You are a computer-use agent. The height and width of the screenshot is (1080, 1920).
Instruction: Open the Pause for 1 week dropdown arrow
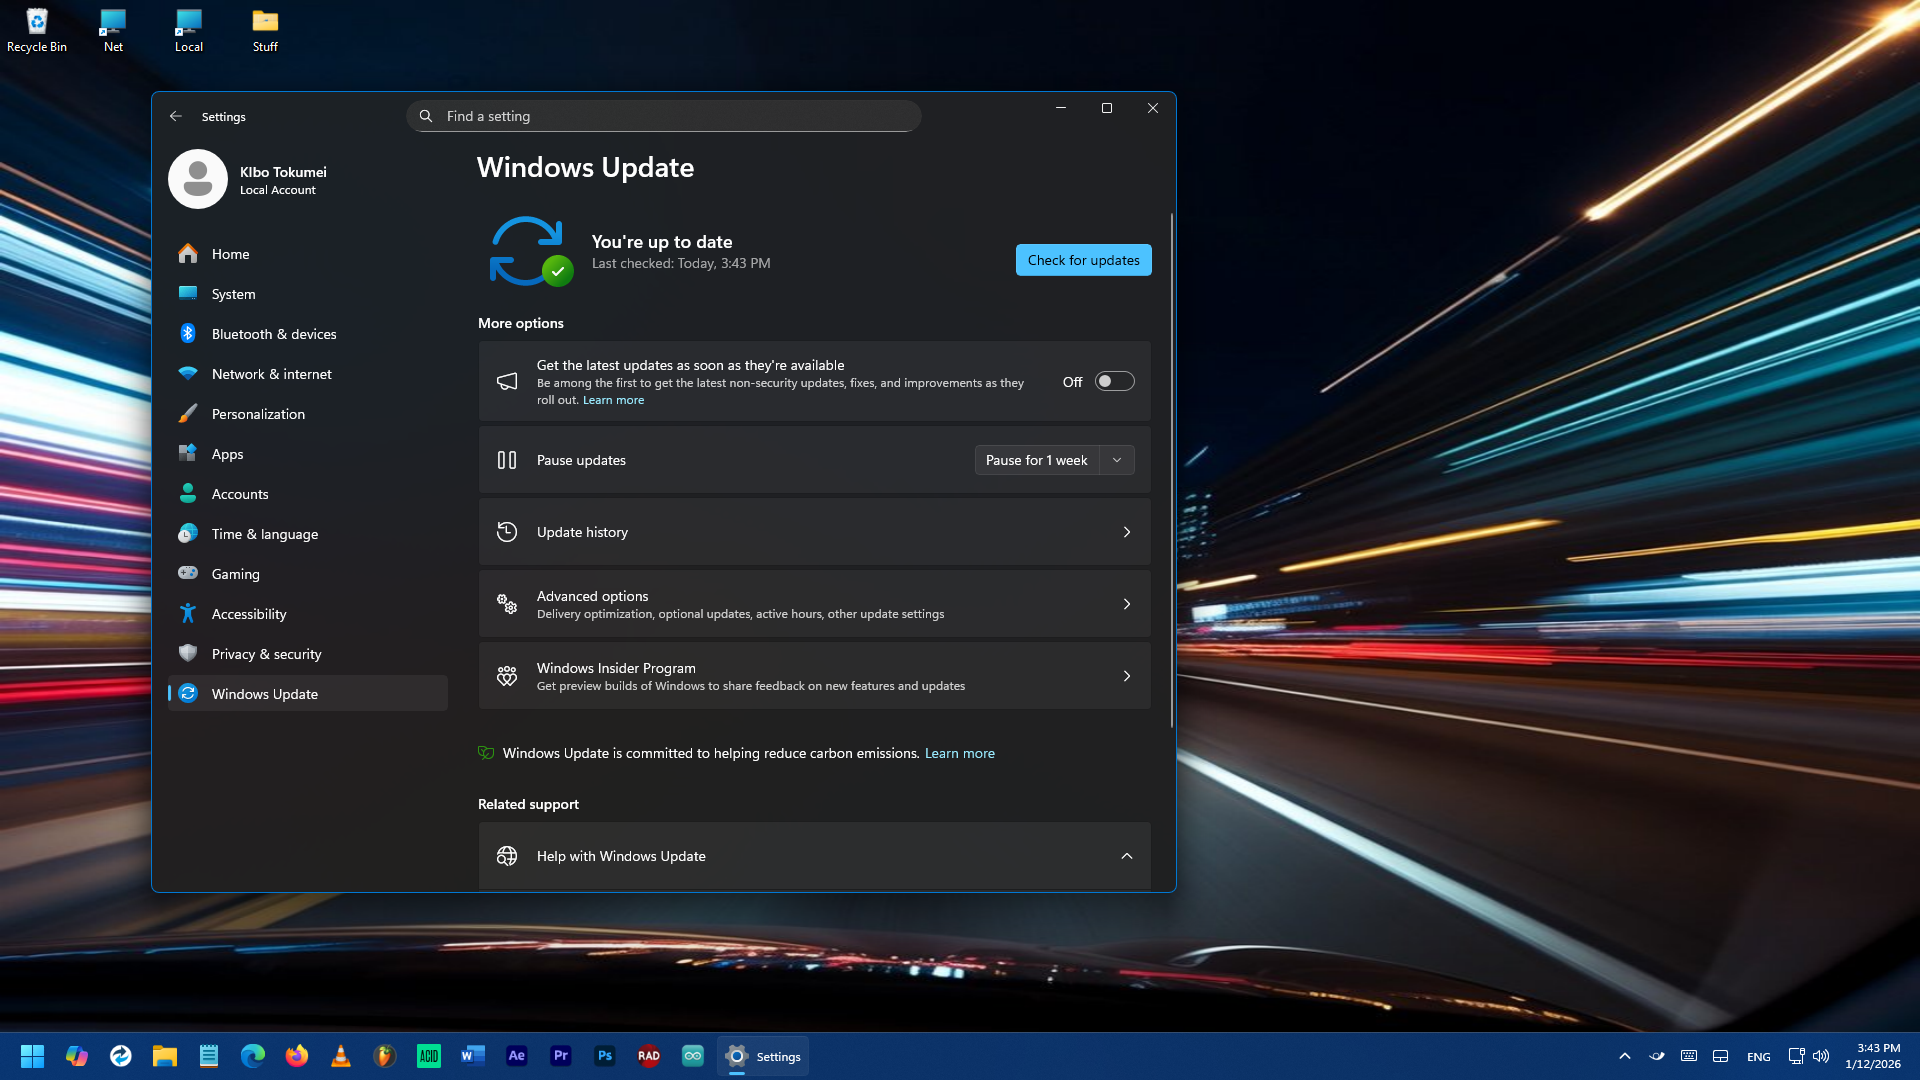point(1117,460)
